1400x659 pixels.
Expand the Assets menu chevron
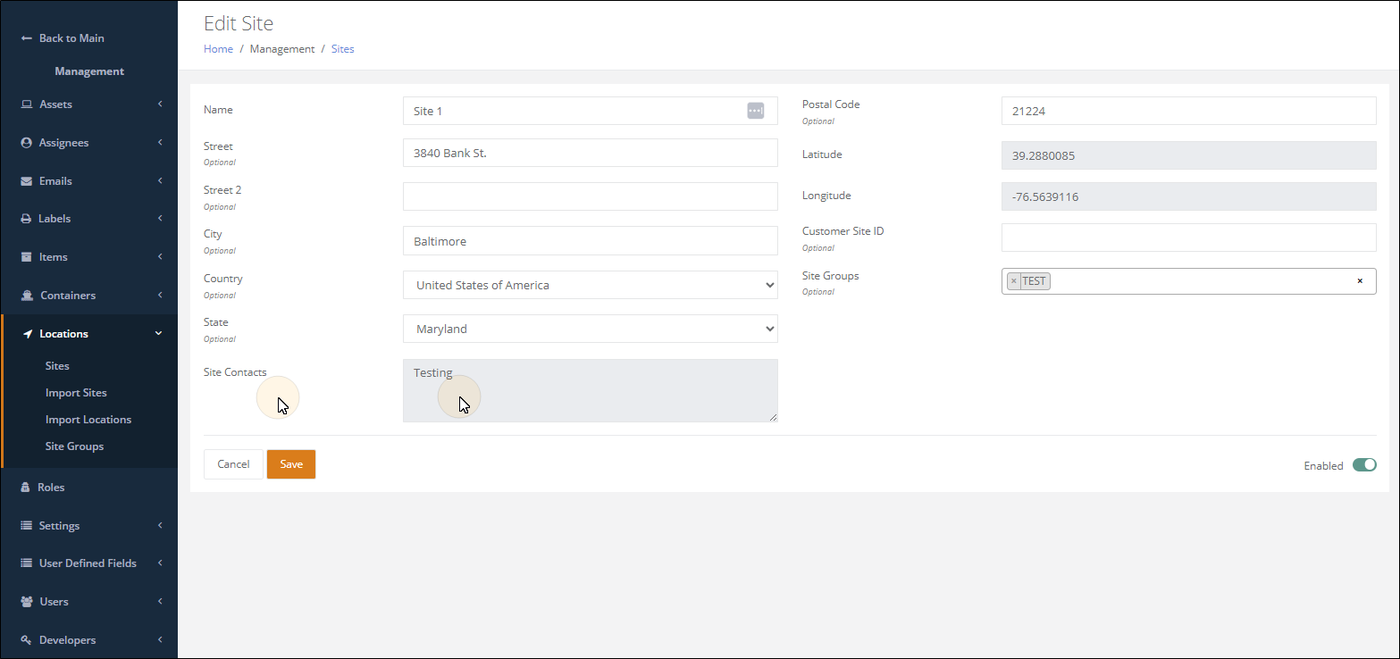160,104
